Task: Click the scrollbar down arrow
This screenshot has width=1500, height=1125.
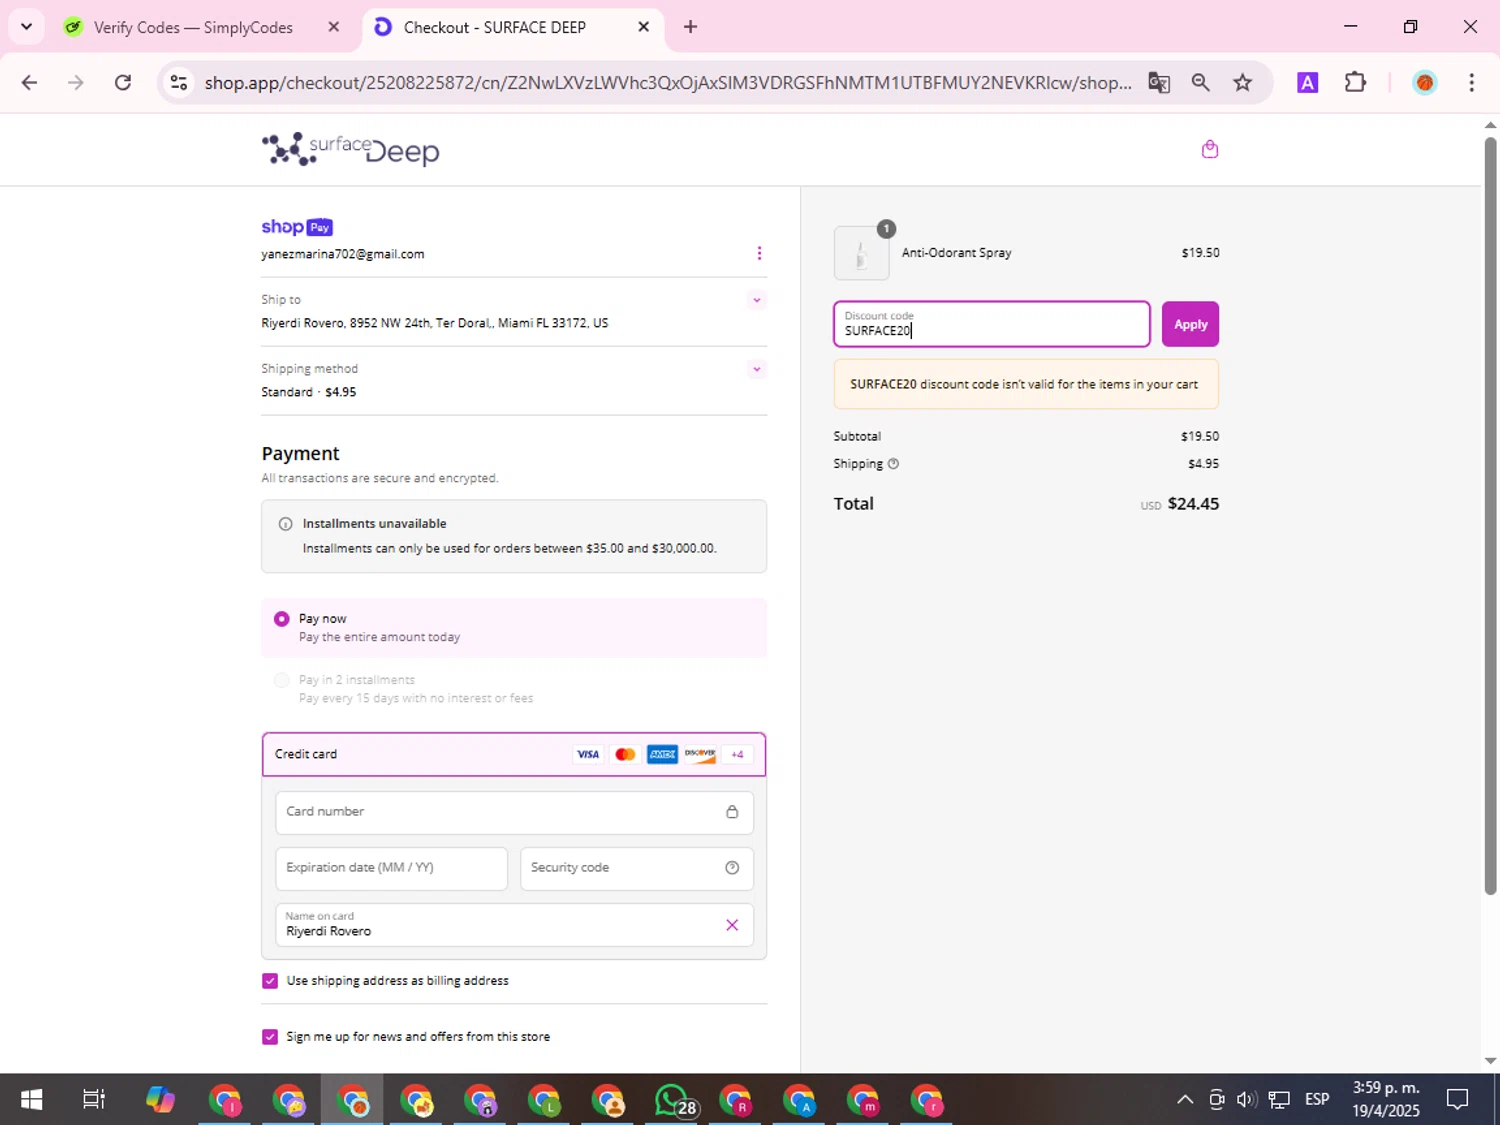Action: pos(1490,1061)
